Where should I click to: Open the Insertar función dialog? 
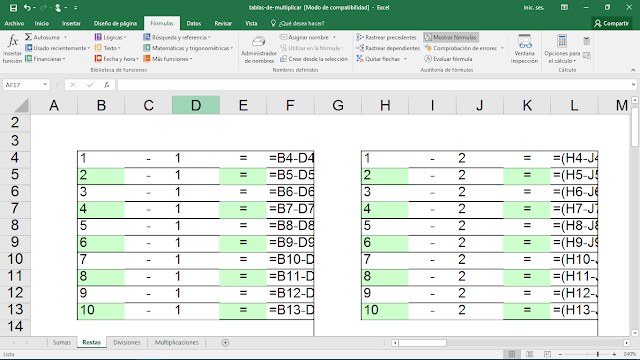click(12, 49)
